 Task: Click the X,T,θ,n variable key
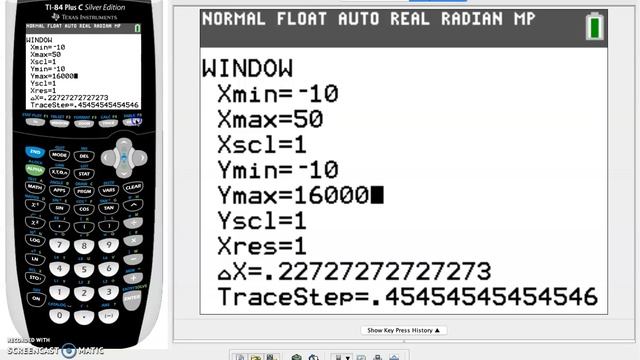(x=59, y=172)
